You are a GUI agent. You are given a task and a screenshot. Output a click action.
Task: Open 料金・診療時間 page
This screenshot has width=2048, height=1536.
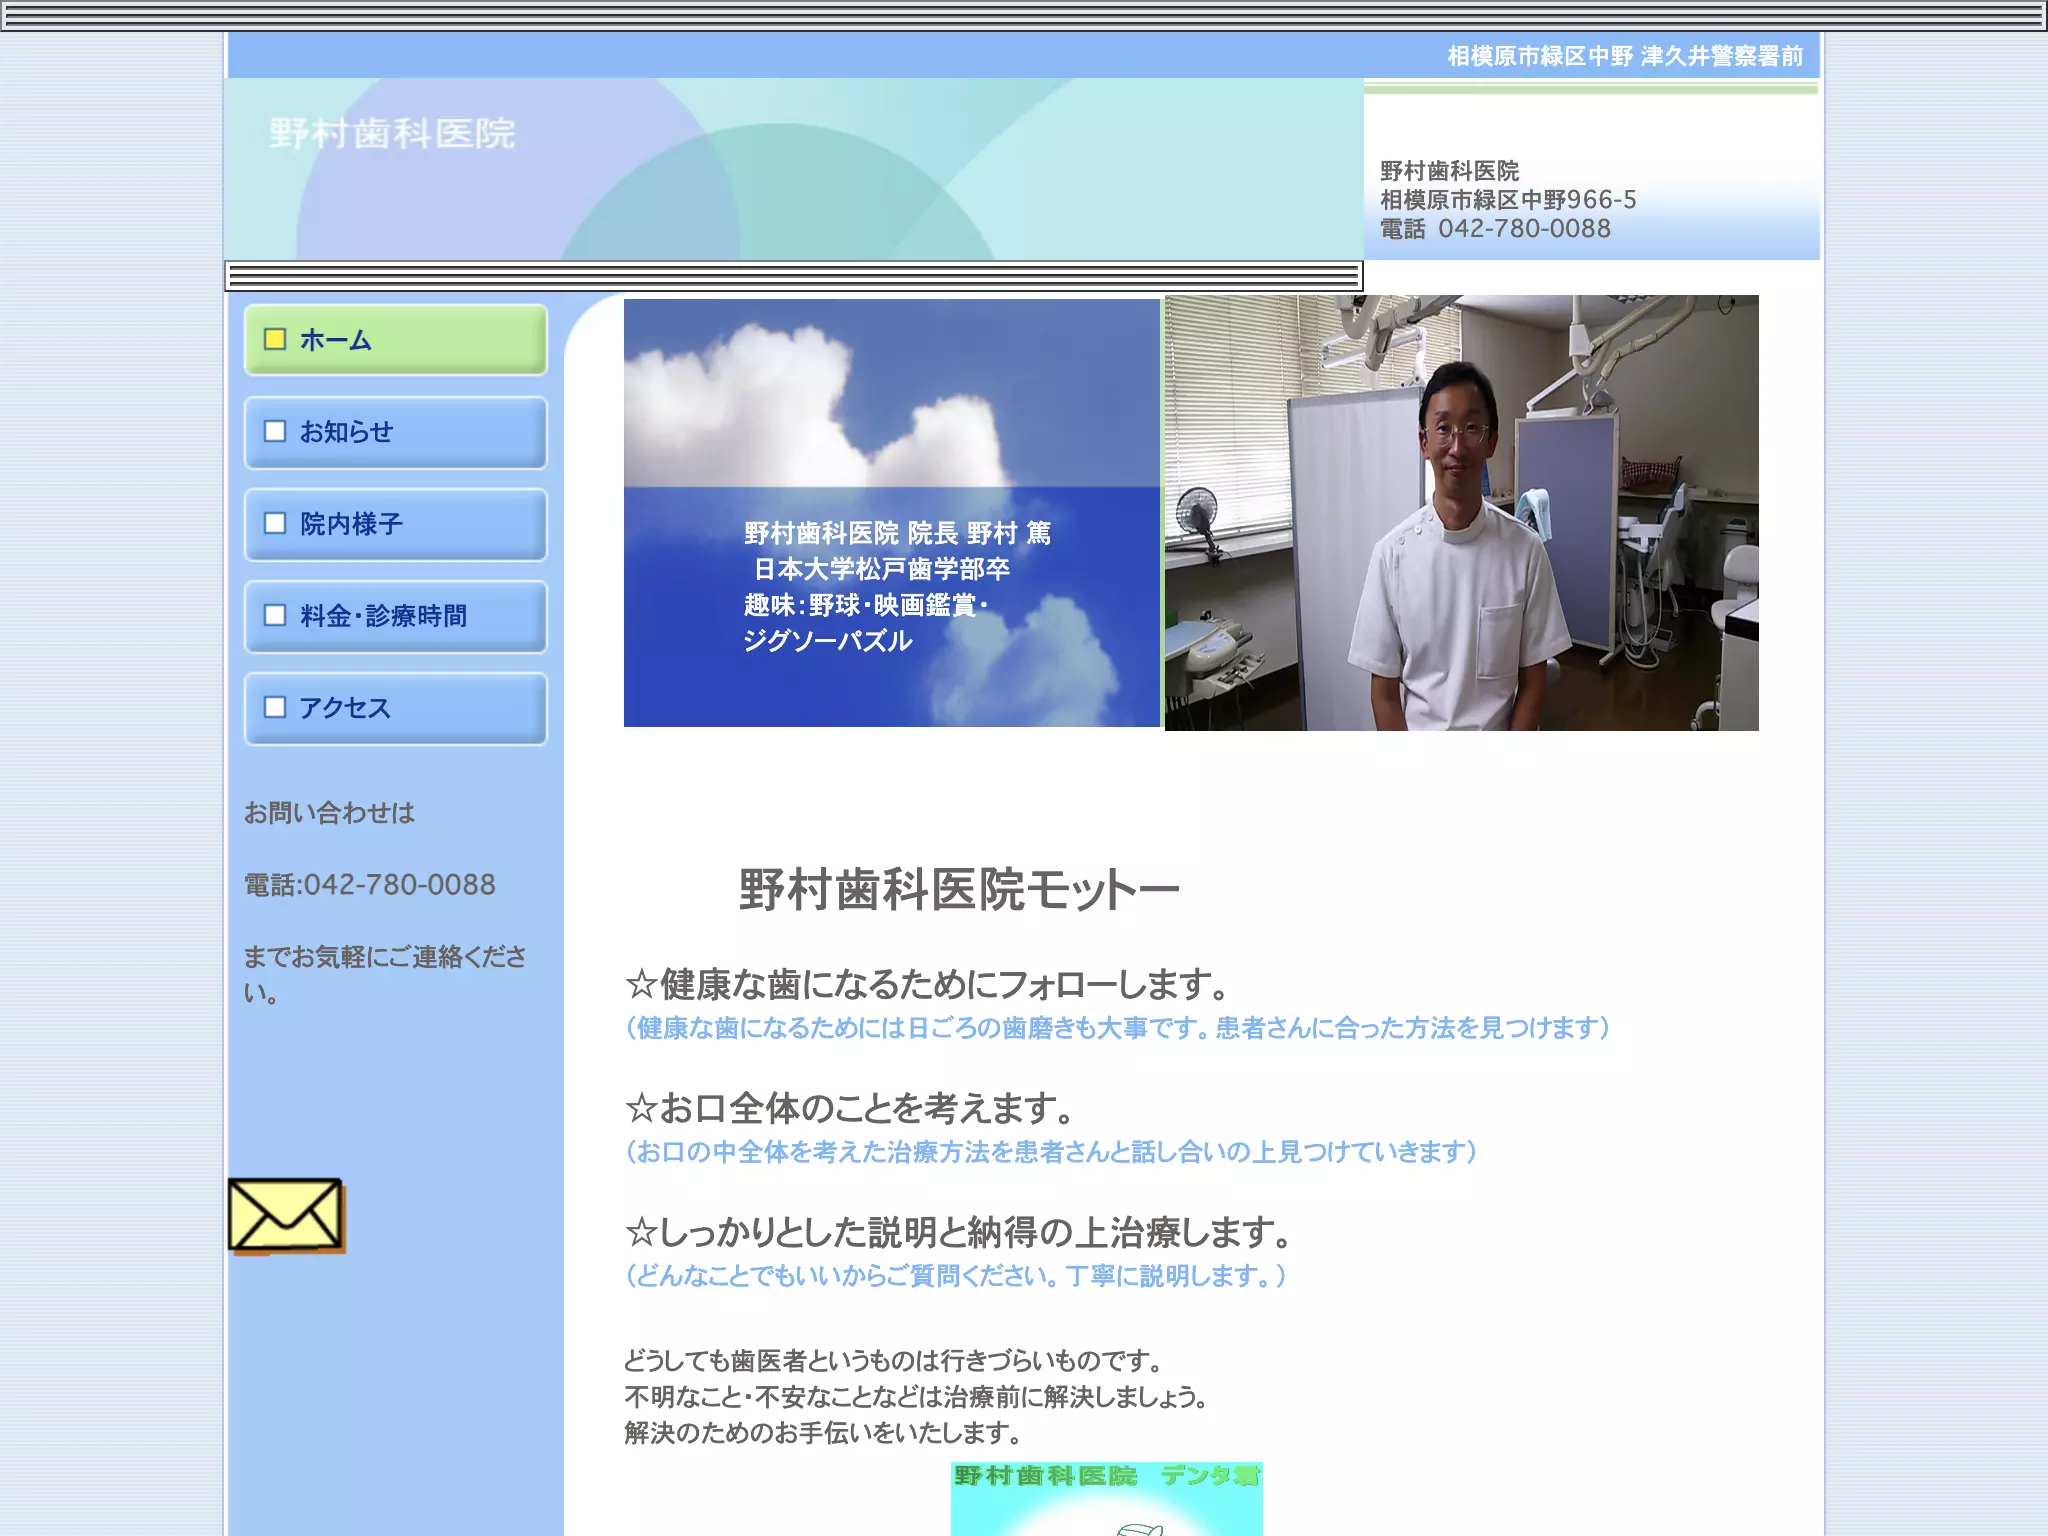click(x=396, y=616)
